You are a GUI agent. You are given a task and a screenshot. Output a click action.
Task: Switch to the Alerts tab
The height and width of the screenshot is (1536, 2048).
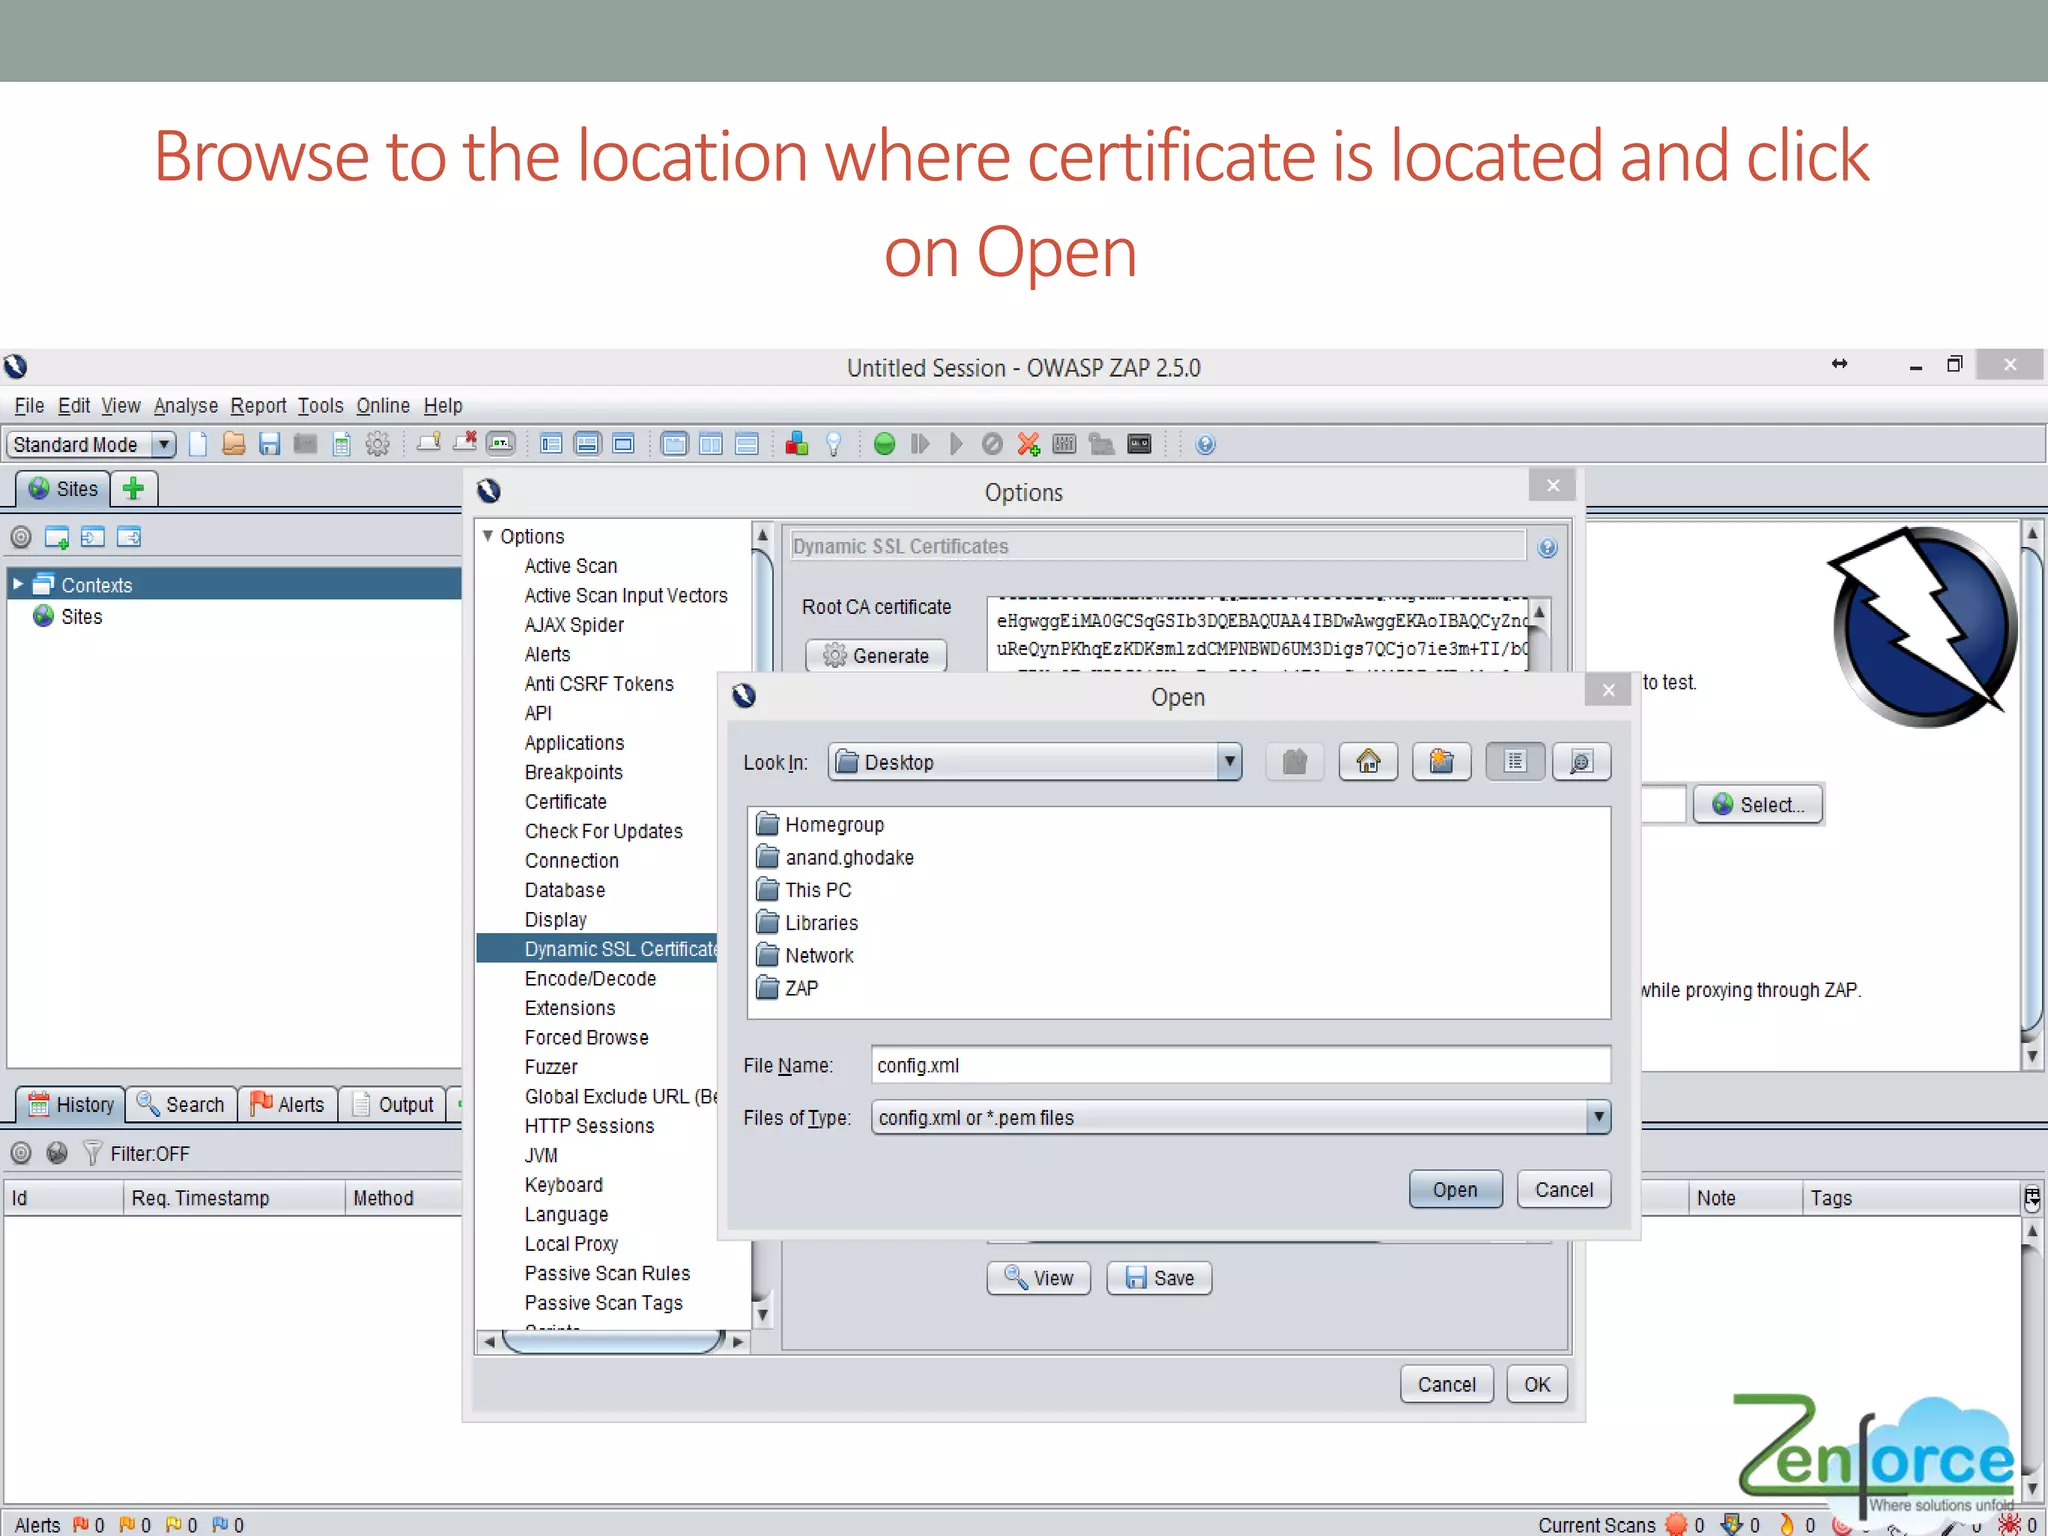288,1104
